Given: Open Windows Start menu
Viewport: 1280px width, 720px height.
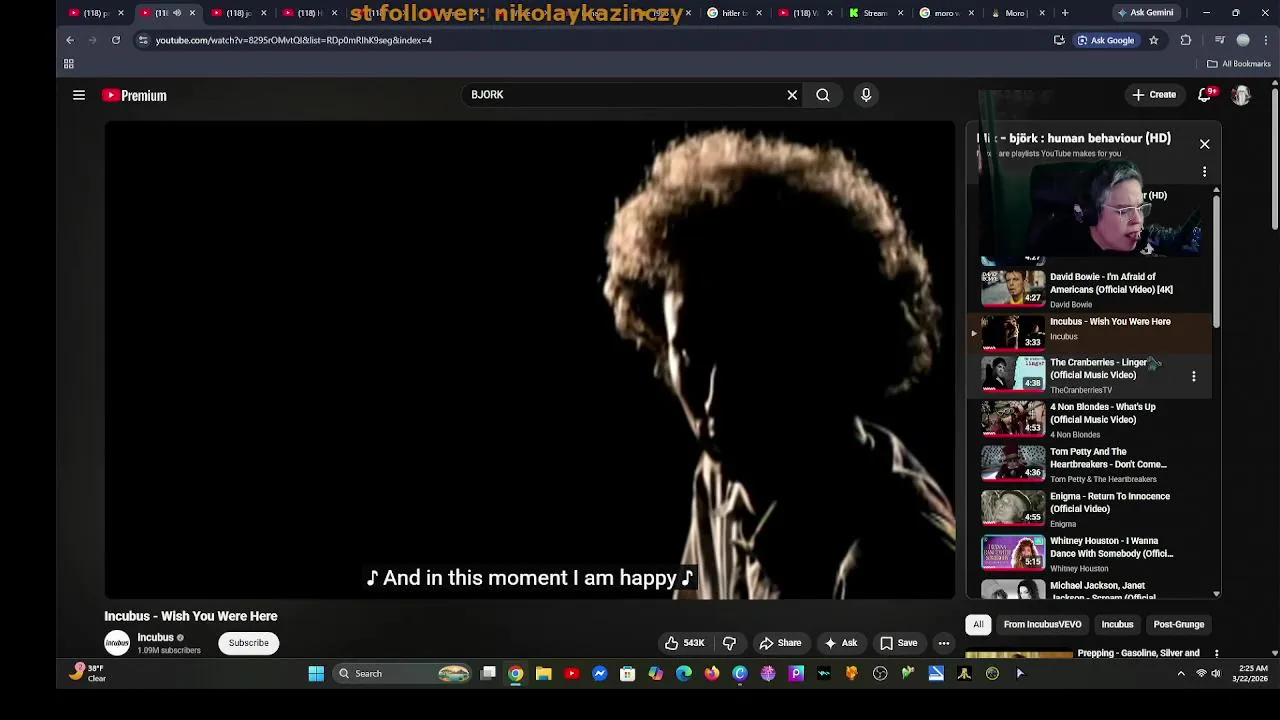Looking at the screenshot, I should click(x=316, y=673).
